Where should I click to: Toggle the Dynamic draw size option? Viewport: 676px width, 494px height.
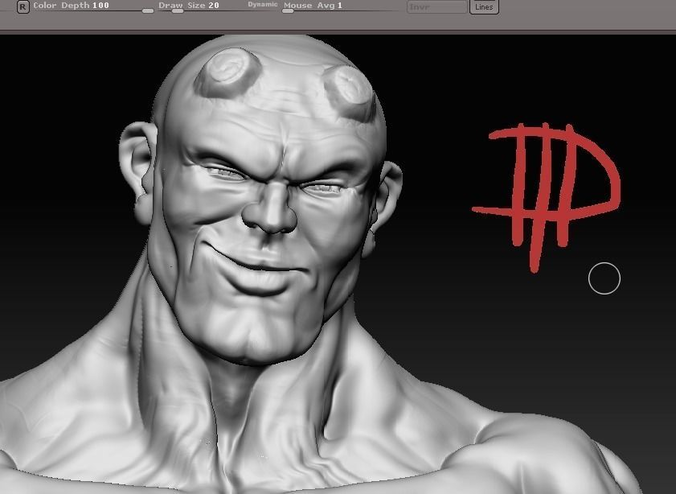[262, 5]
